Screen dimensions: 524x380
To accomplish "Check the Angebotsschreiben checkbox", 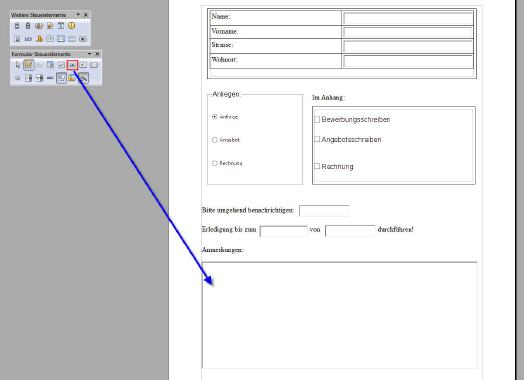I will pos(317,139).
